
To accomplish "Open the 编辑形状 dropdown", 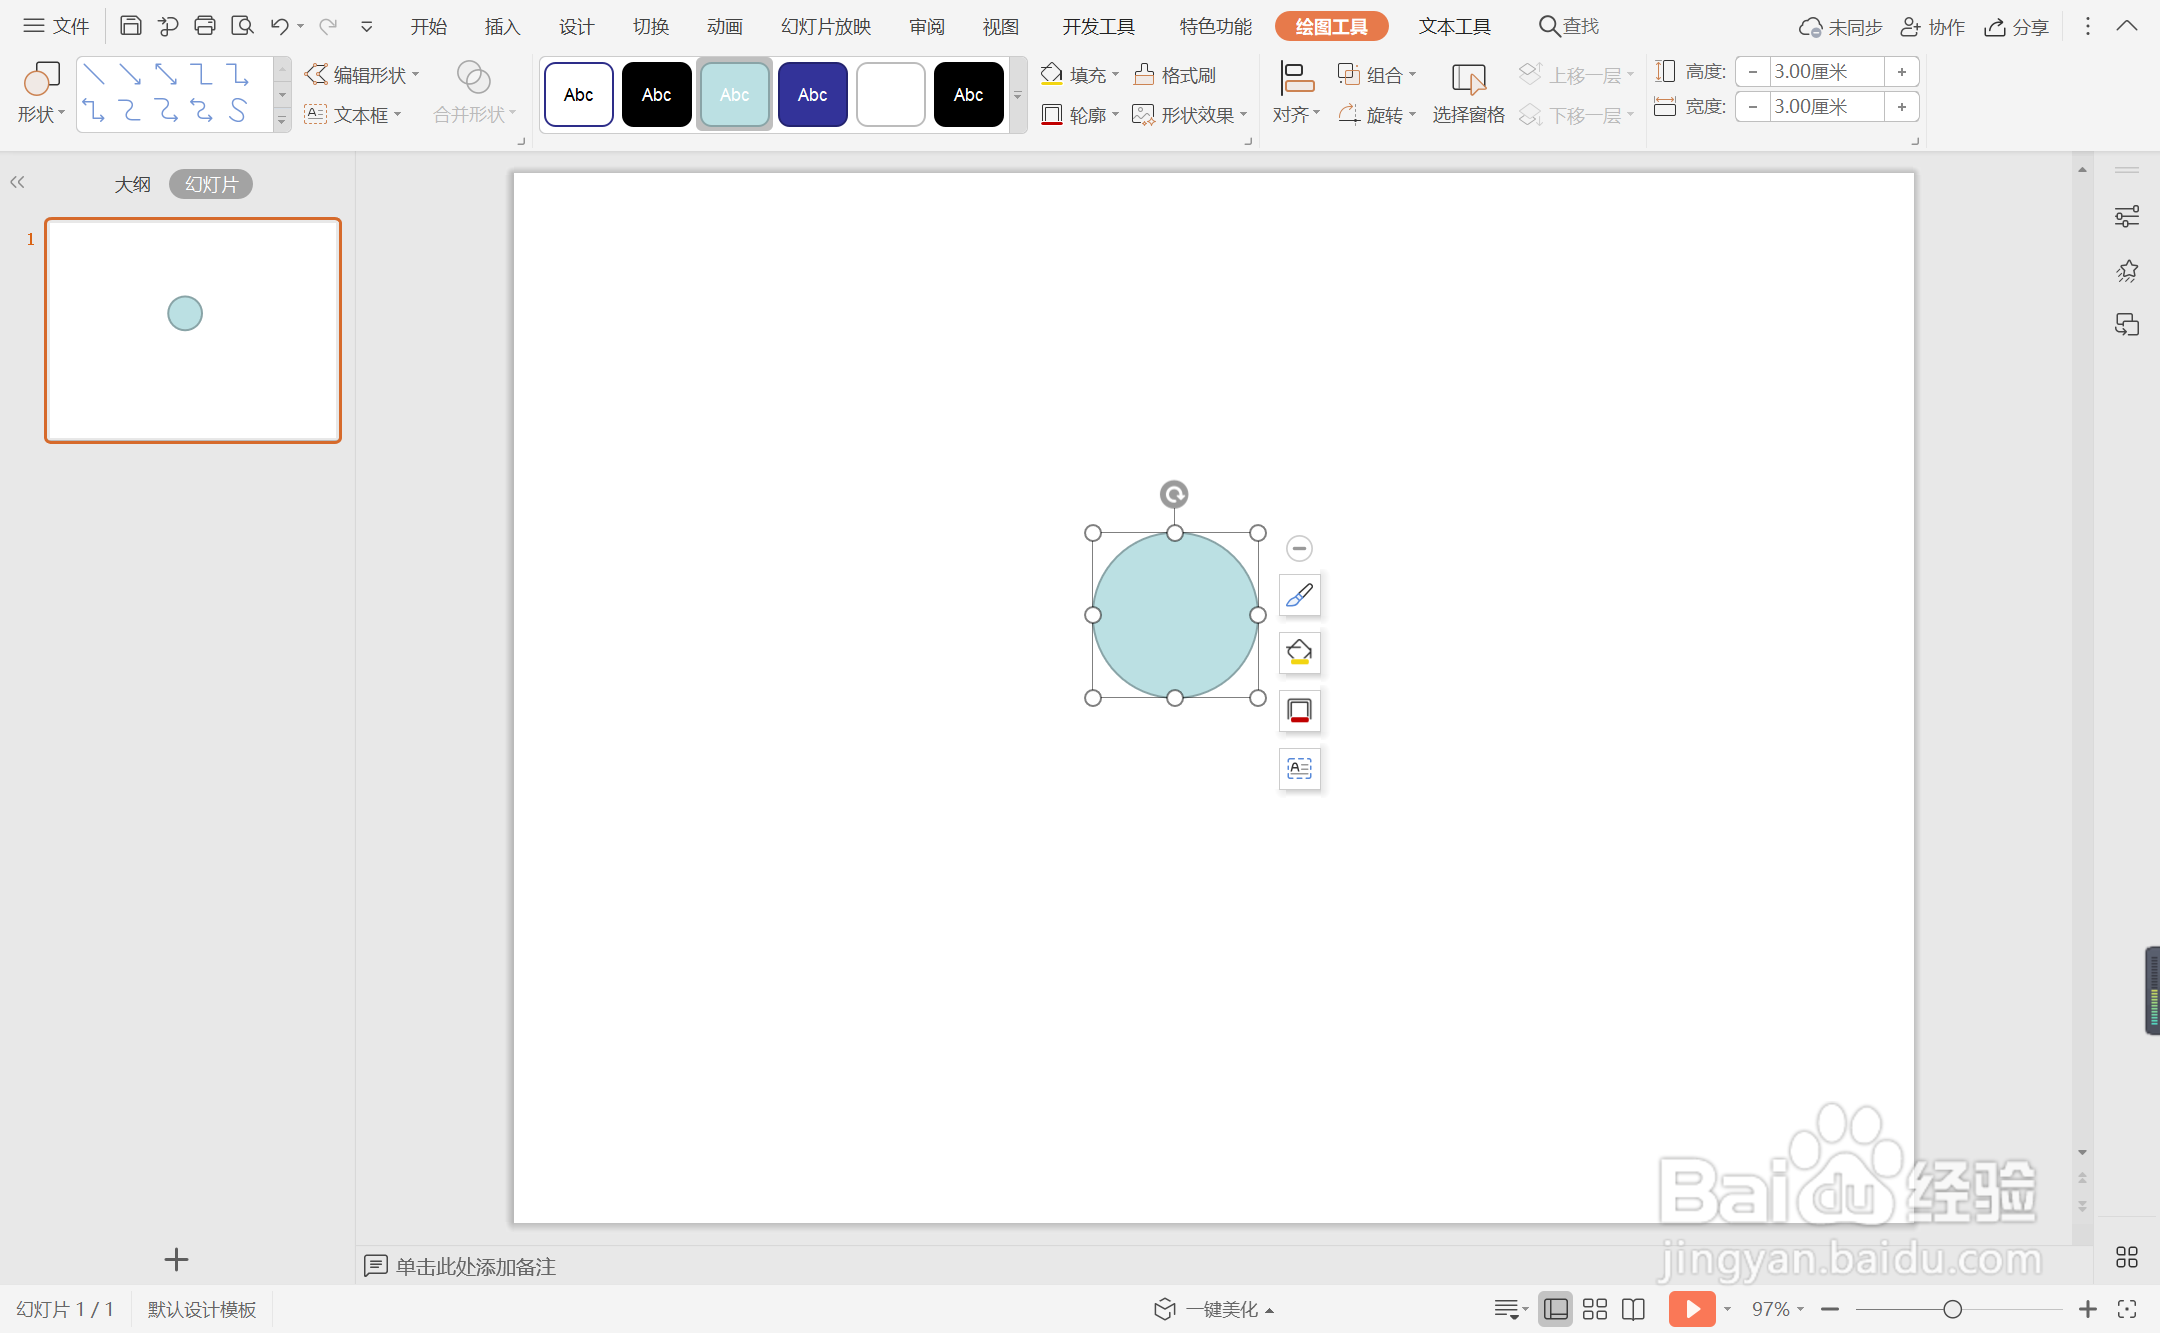I will coord(362,75).
